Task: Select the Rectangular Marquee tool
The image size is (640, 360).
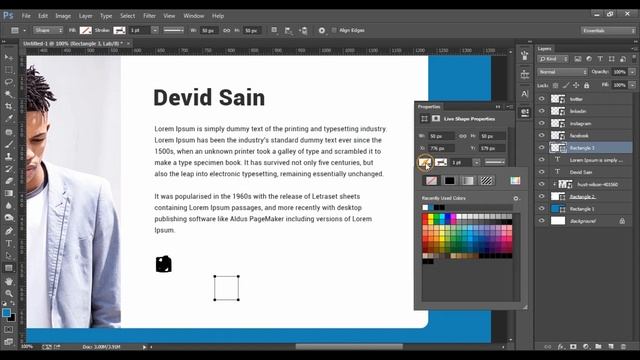Action: pyautogui.click(x=9, y=70)
